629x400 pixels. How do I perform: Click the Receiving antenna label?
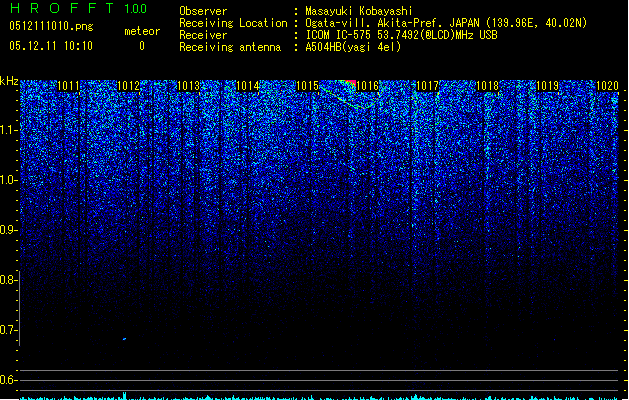230,47
